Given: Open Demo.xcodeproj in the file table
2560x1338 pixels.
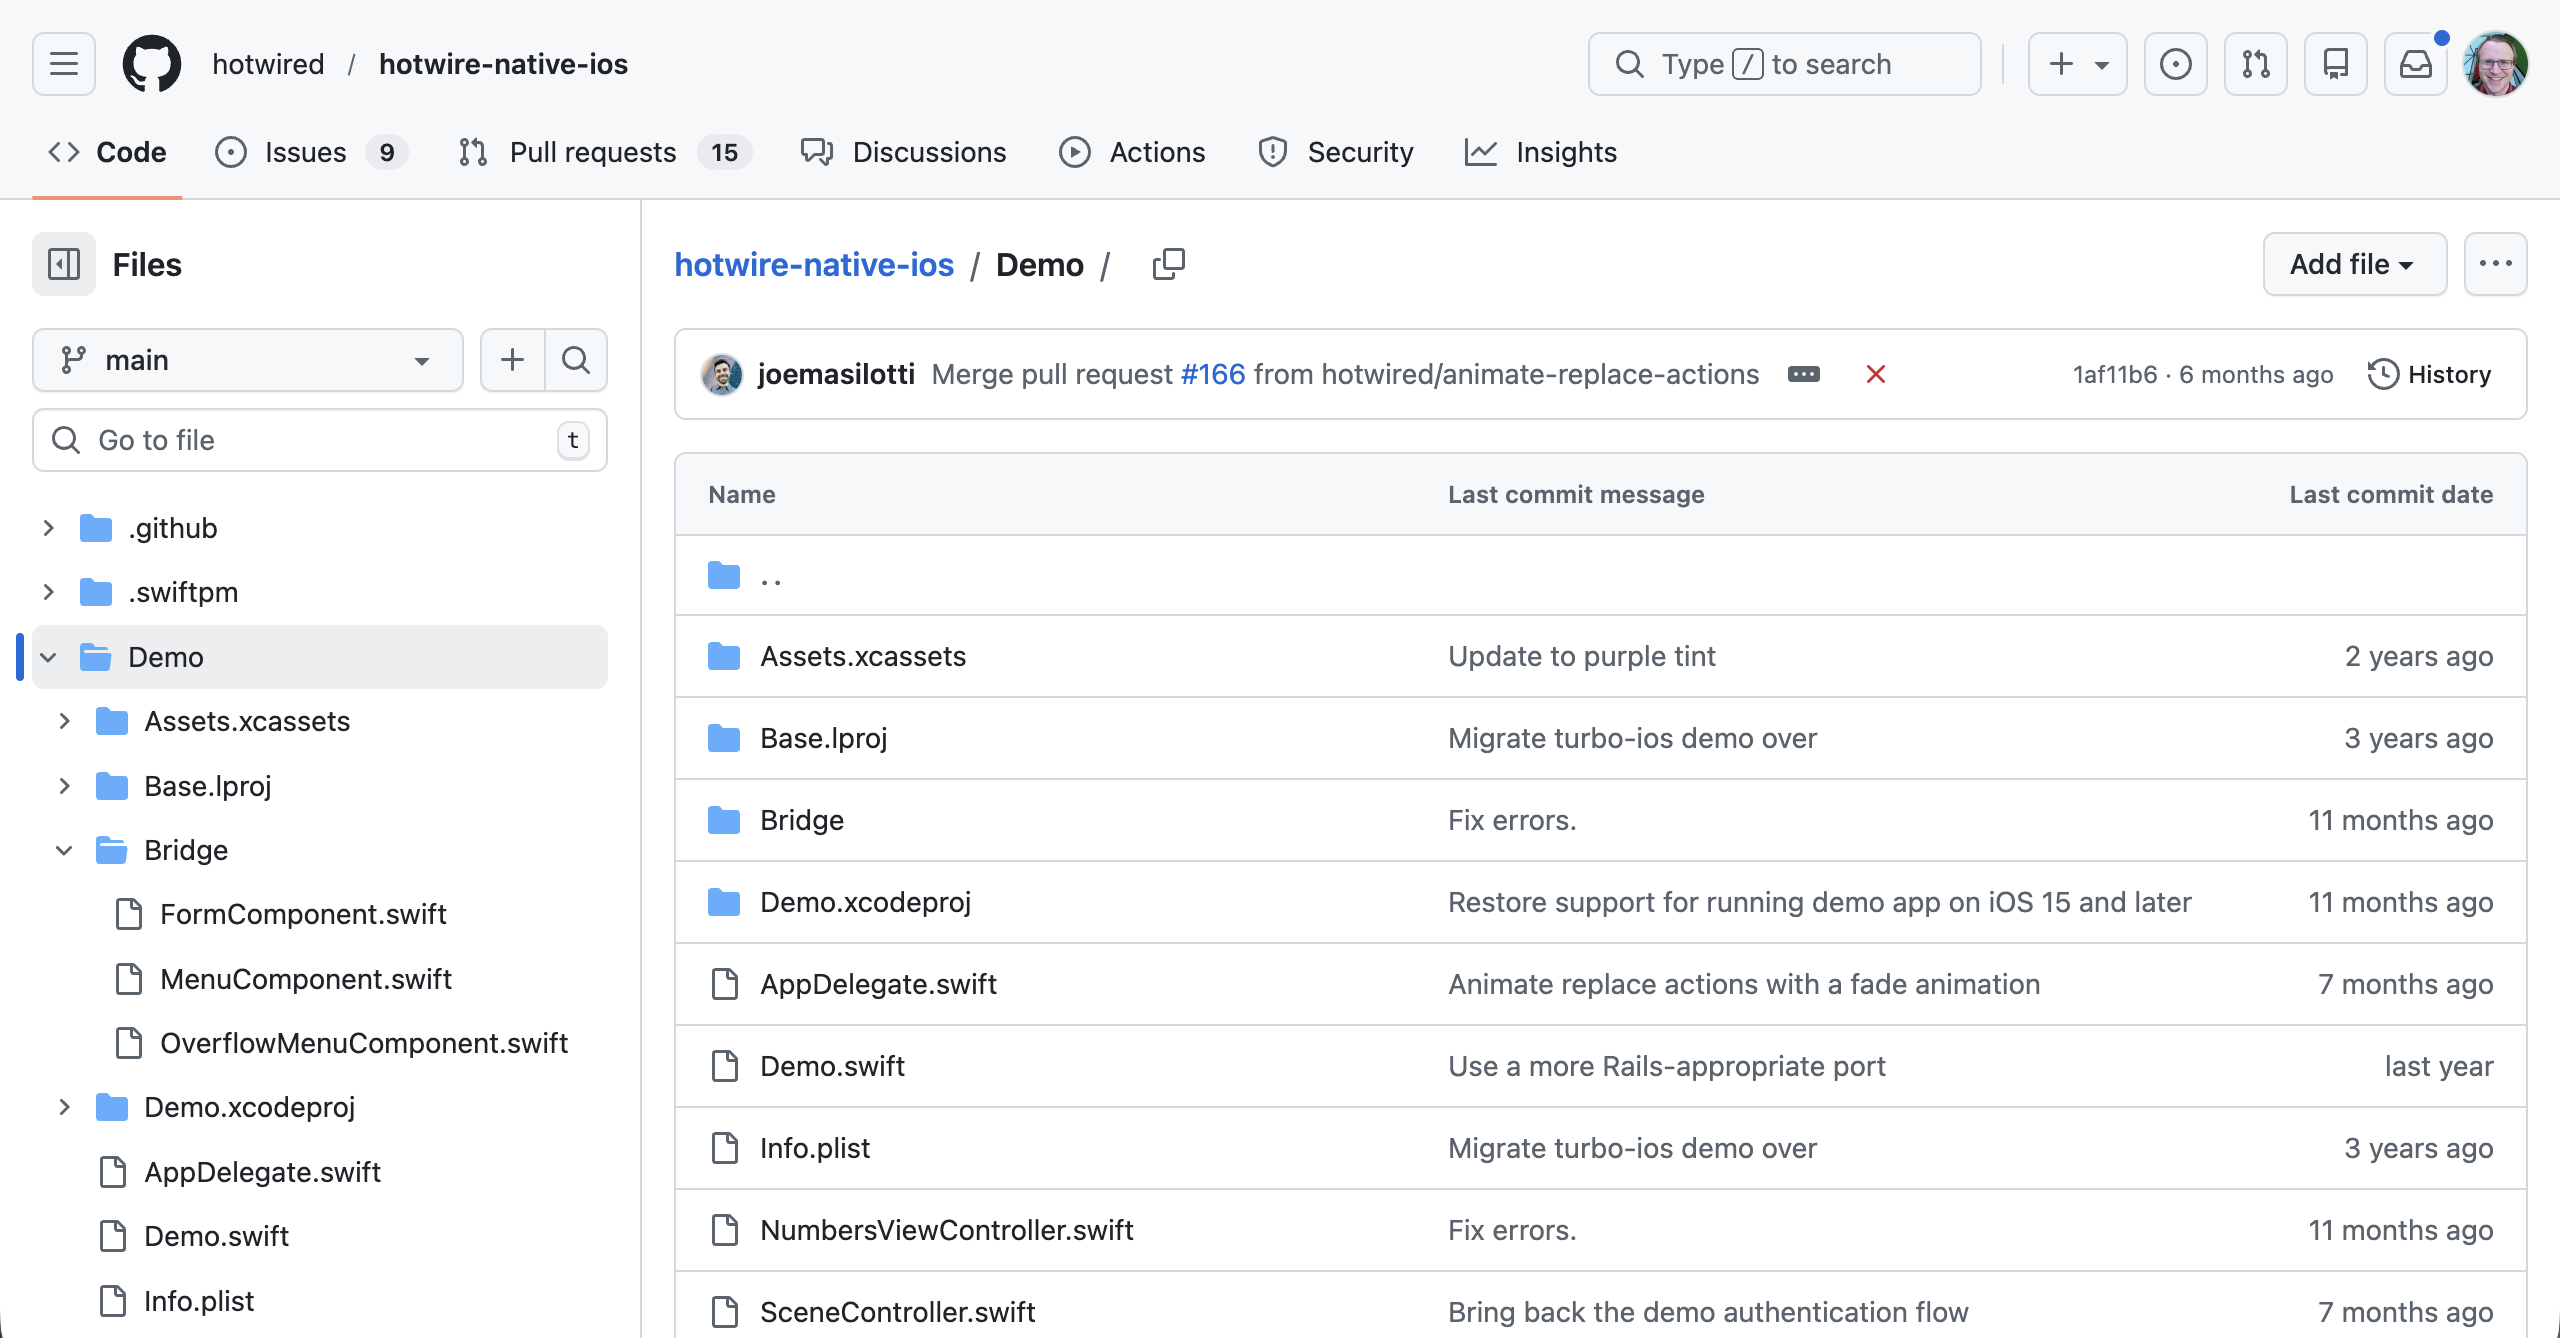Looking at the screenshot, I should click(x=865, y=902).
